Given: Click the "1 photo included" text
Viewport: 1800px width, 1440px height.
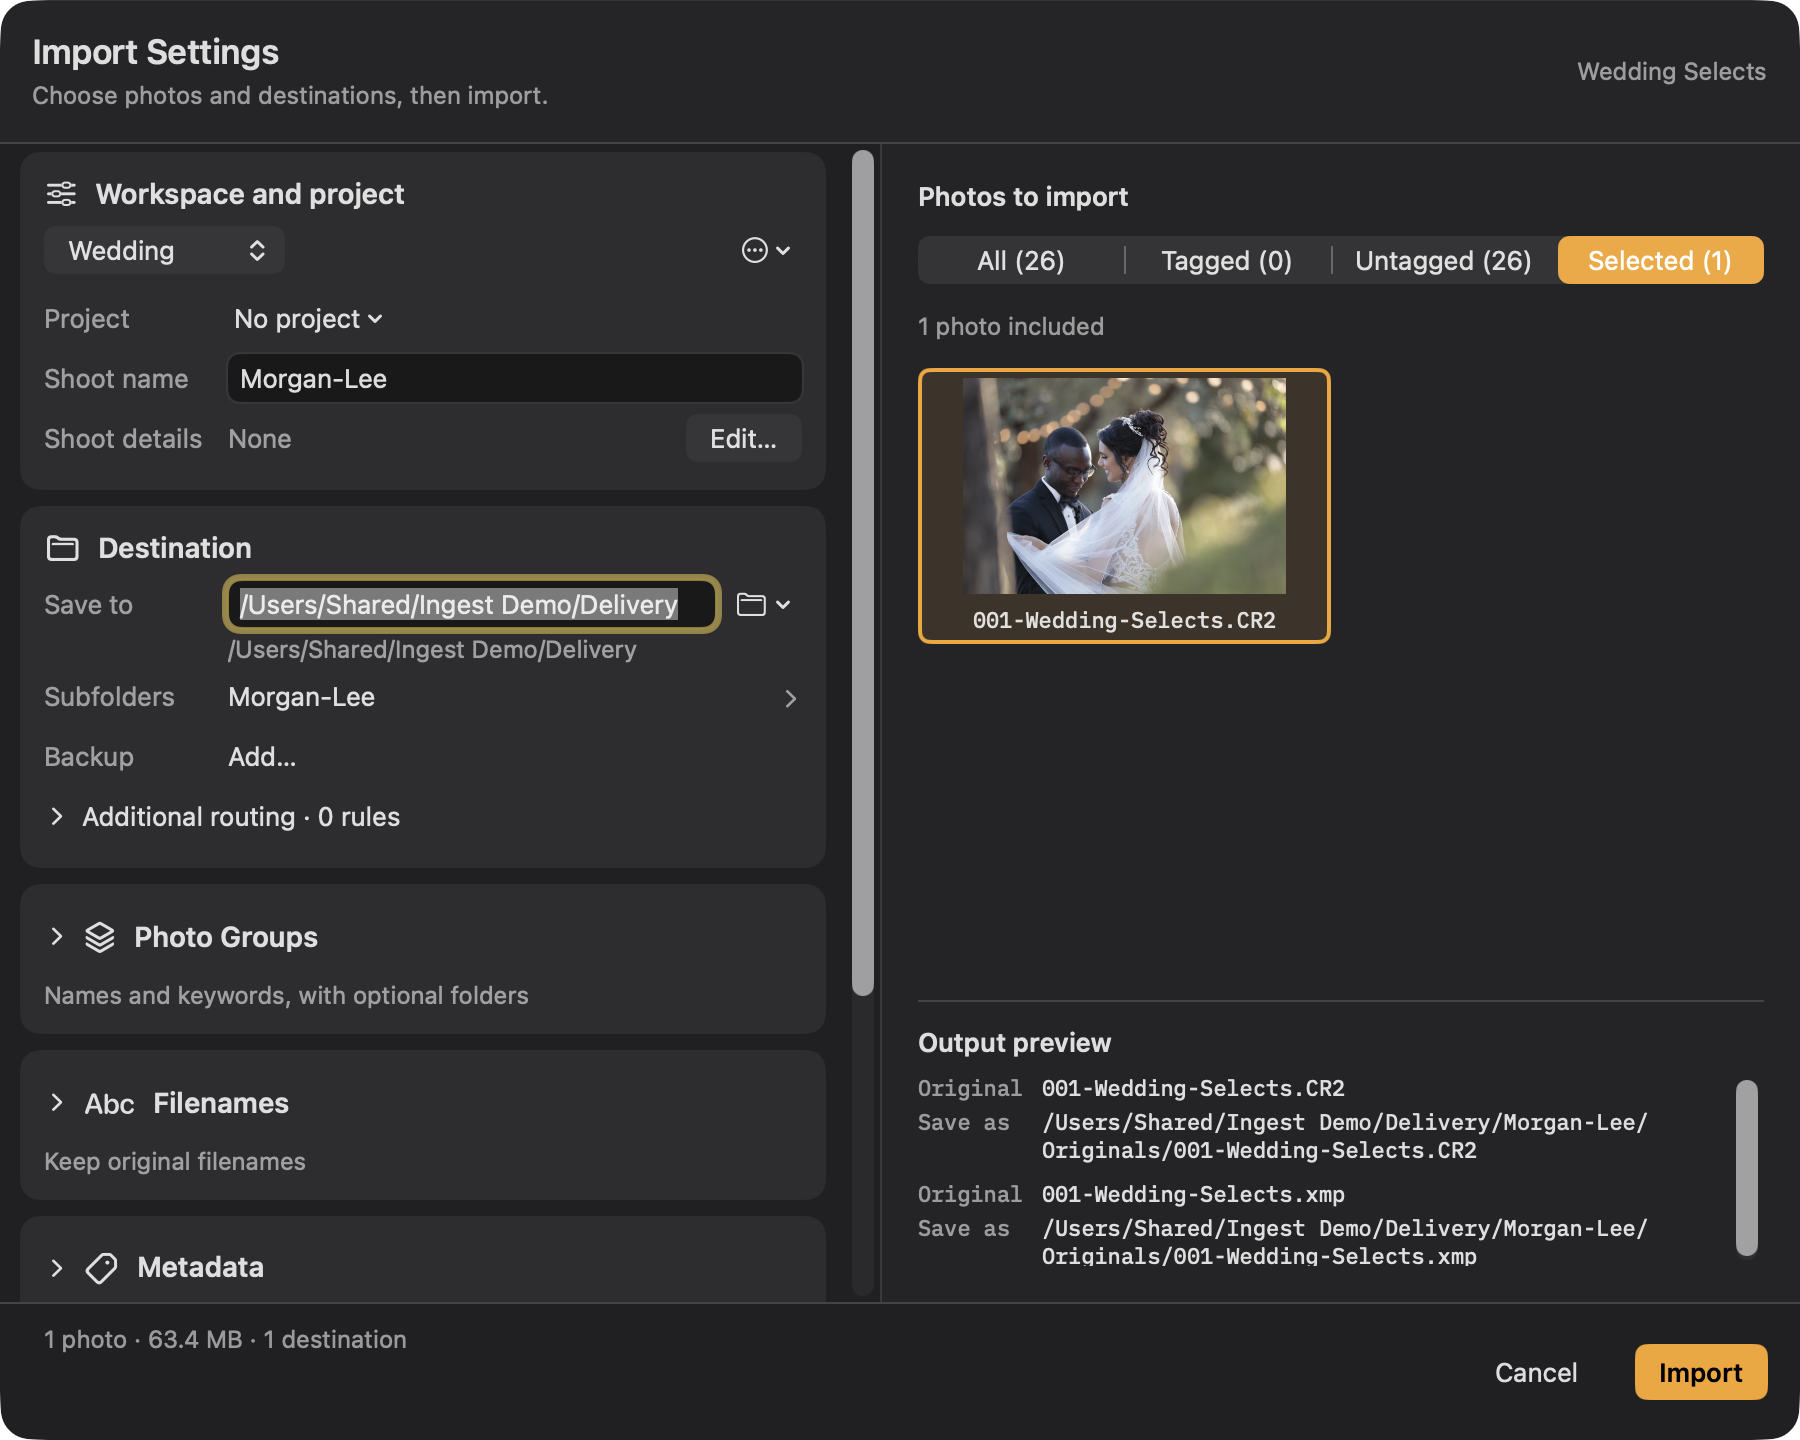Looking at the screenshot, I should (1011, 327).
